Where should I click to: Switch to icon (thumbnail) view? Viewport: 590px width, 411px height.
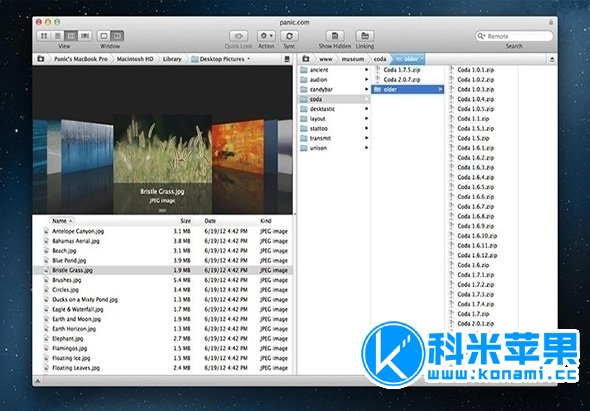click(44, 36)
